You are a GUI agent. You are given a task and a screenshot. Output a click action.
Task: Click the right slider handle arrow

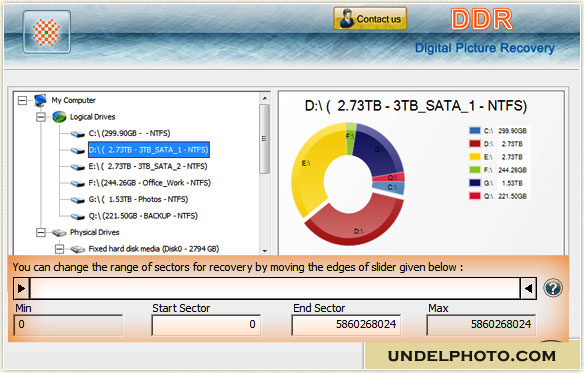click(528, 288)
